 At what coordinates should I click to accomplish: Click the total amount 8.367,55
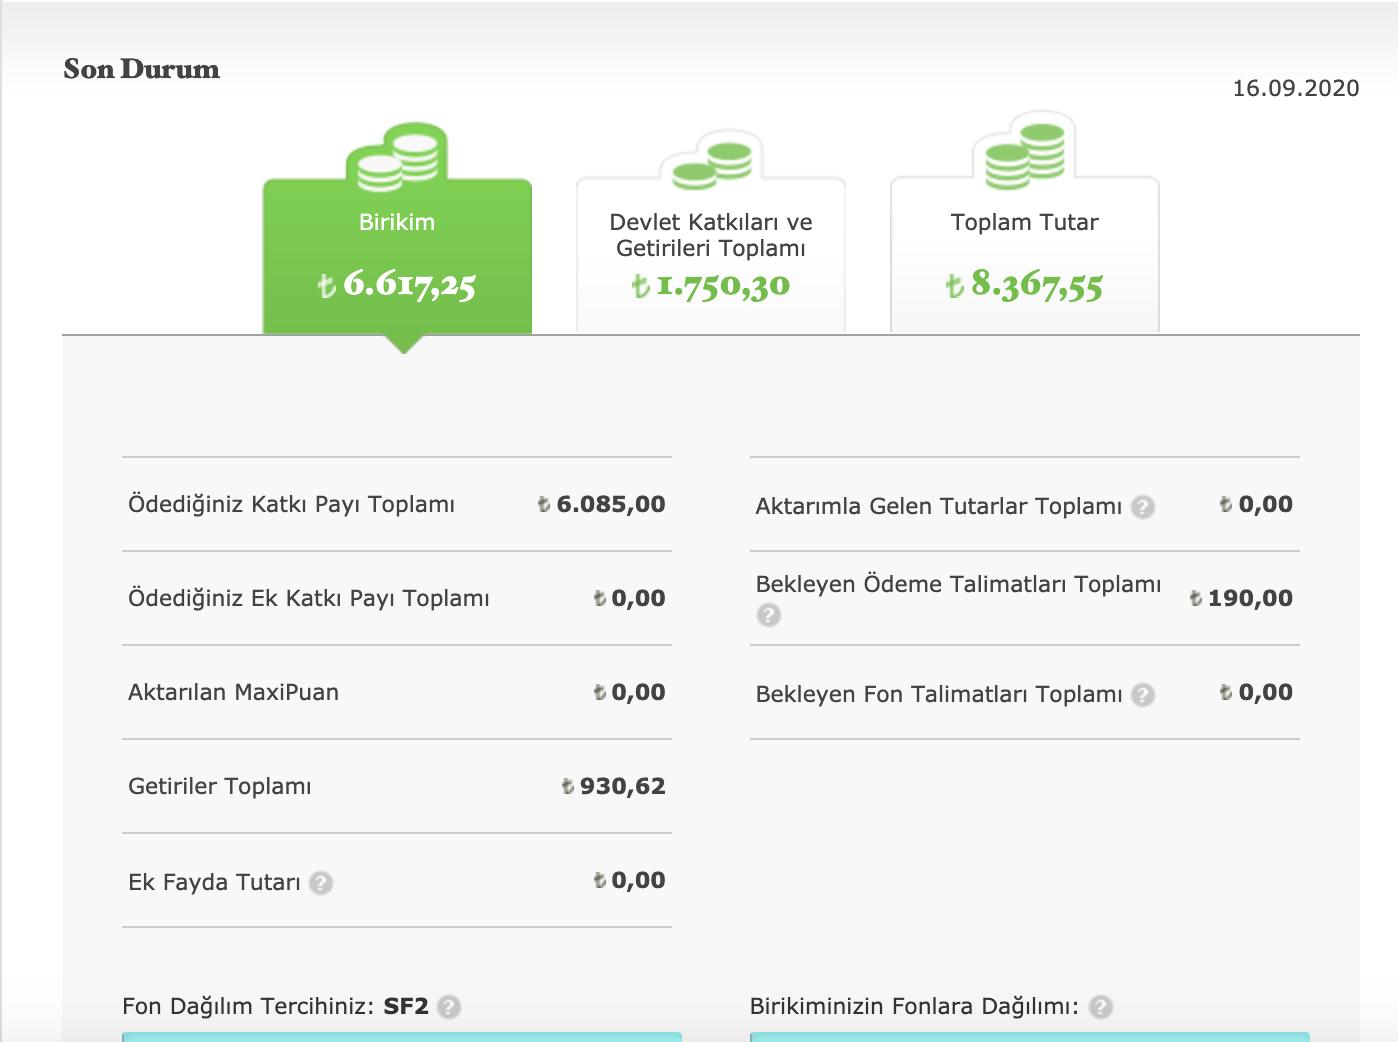pos(1025,285)
